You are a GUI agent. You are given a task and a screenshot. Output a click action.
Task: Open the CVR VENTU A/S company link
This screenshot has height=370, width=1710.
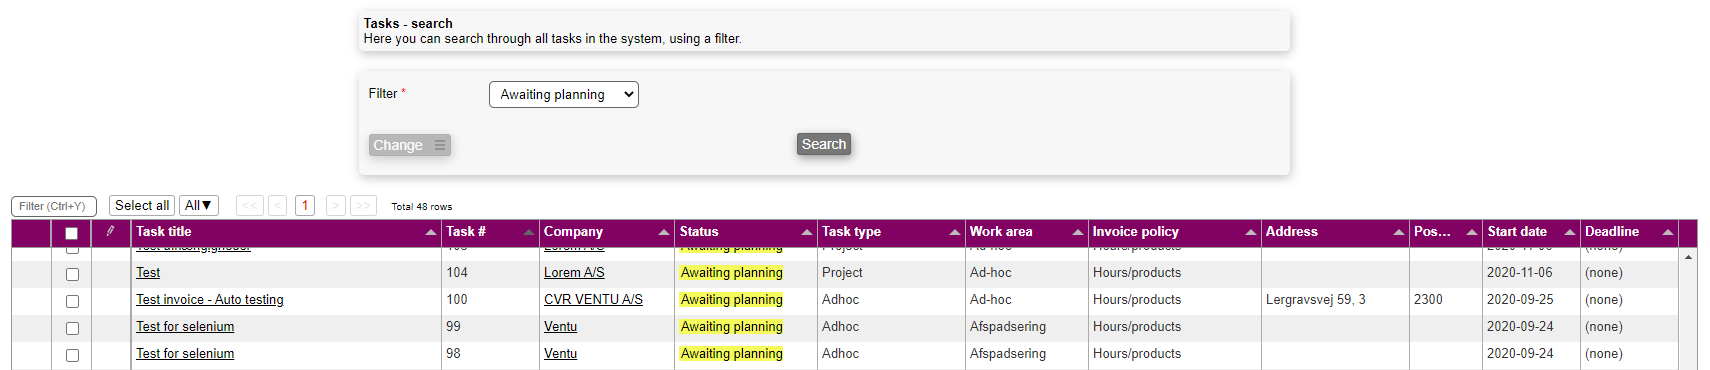[593, 299]
